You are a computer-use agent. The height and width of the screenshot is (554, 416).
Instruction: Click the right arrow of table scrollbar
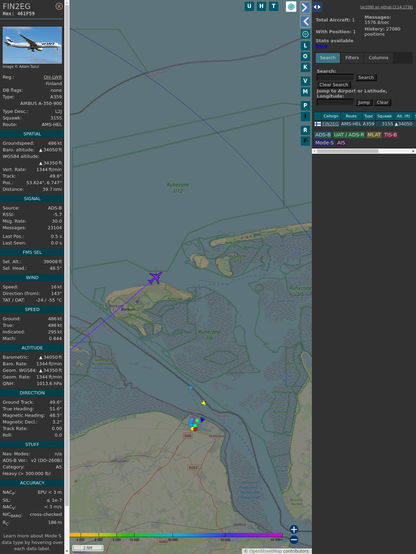coord(413,151)
